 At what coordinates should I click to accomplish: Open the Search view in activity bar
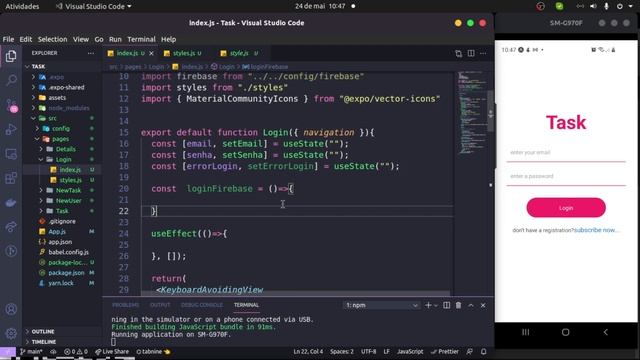11,80
